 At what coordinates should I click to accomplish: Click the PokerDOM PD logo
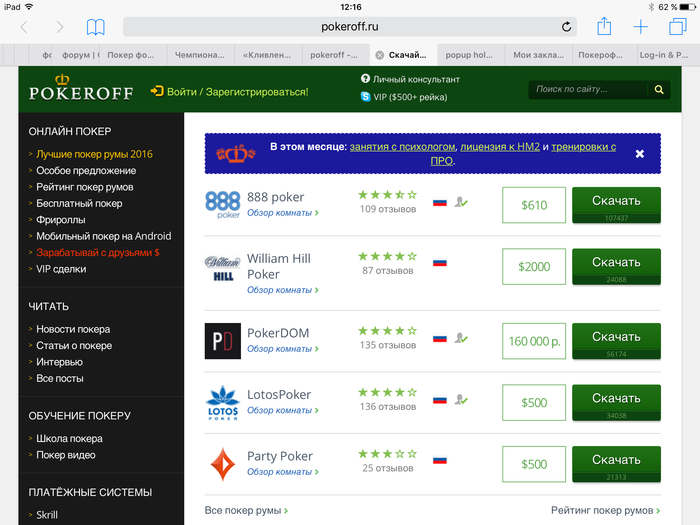click(223, 341)
